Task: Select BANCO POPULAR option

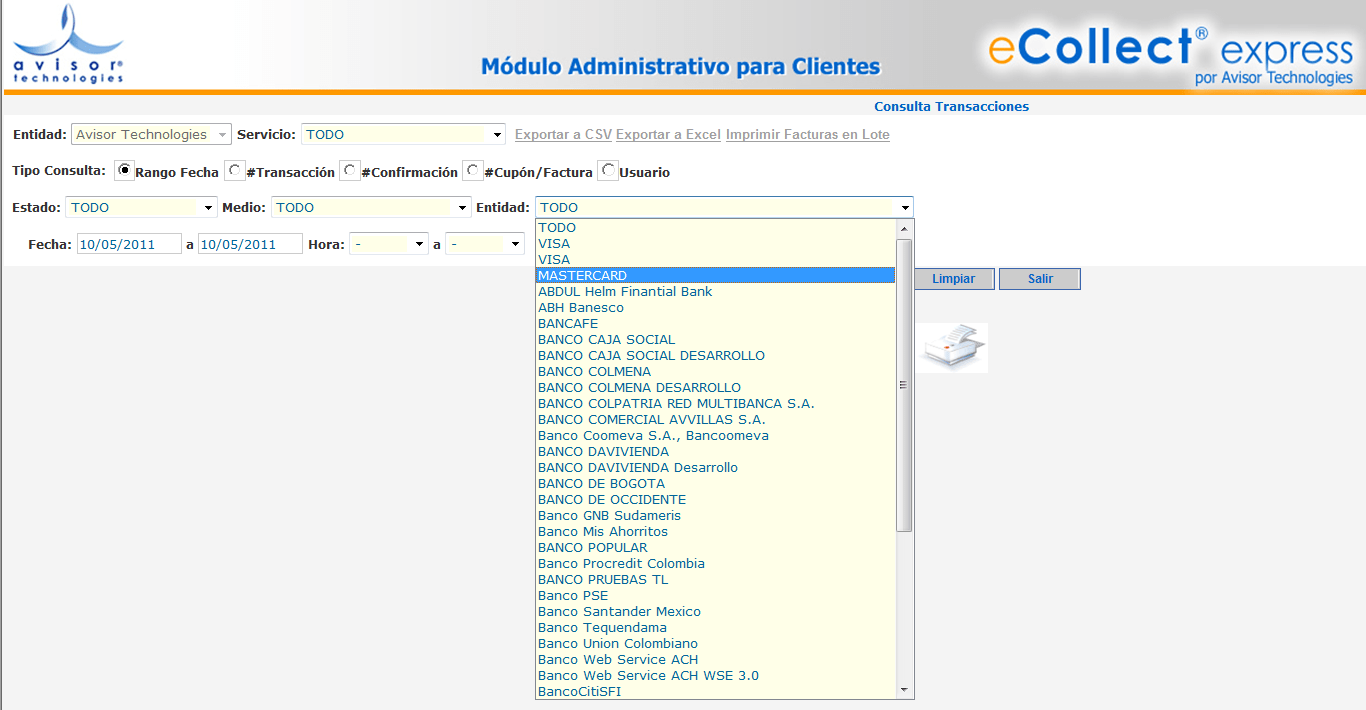Action: click(x=716, y=547)
